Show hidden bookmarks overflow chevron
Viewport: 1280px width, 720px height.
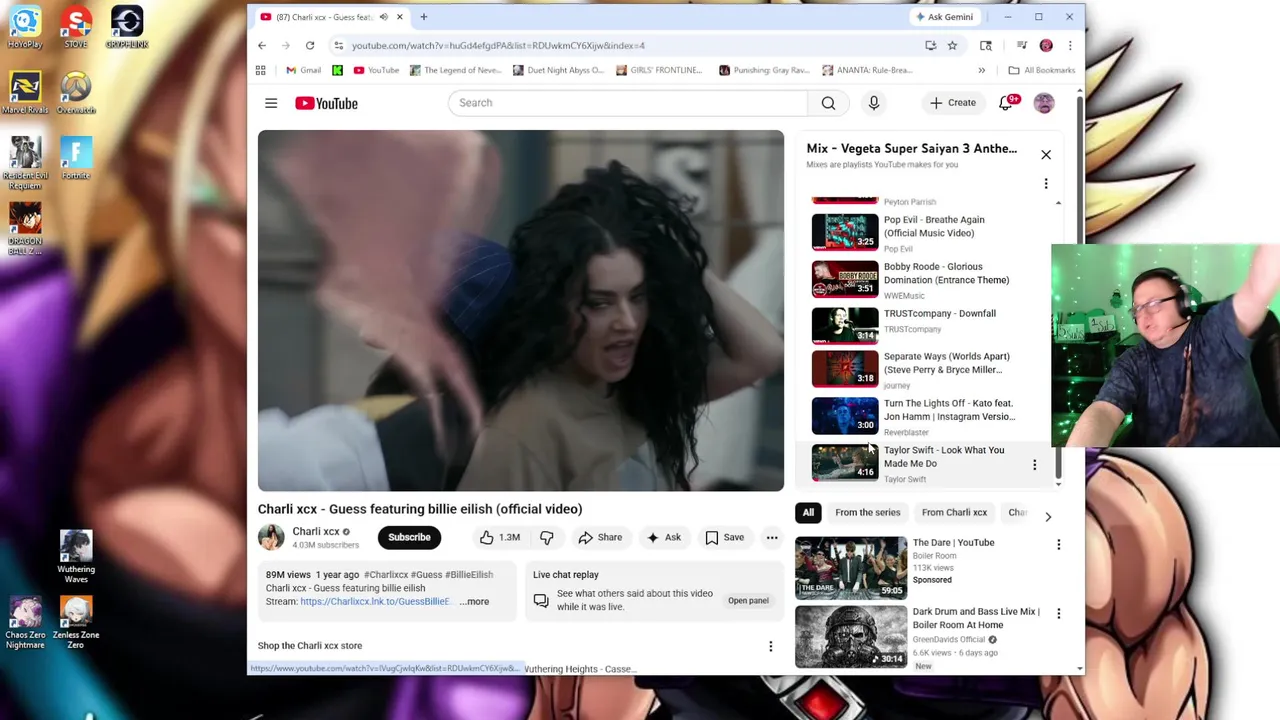click(x=981, y=70)
